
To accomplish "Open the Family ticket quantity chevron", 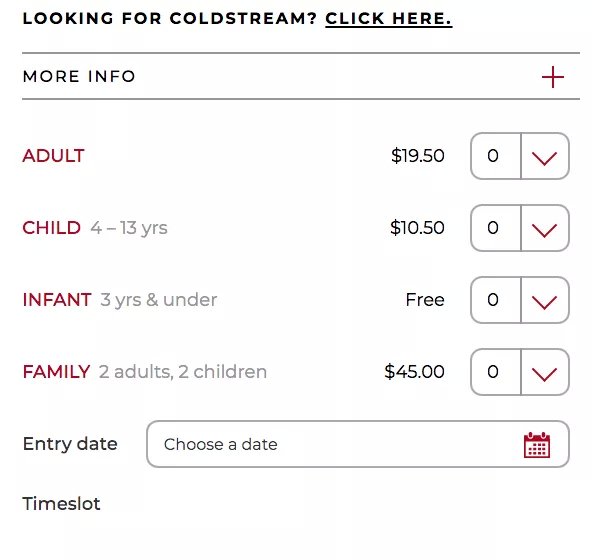I will coord(544,372).
